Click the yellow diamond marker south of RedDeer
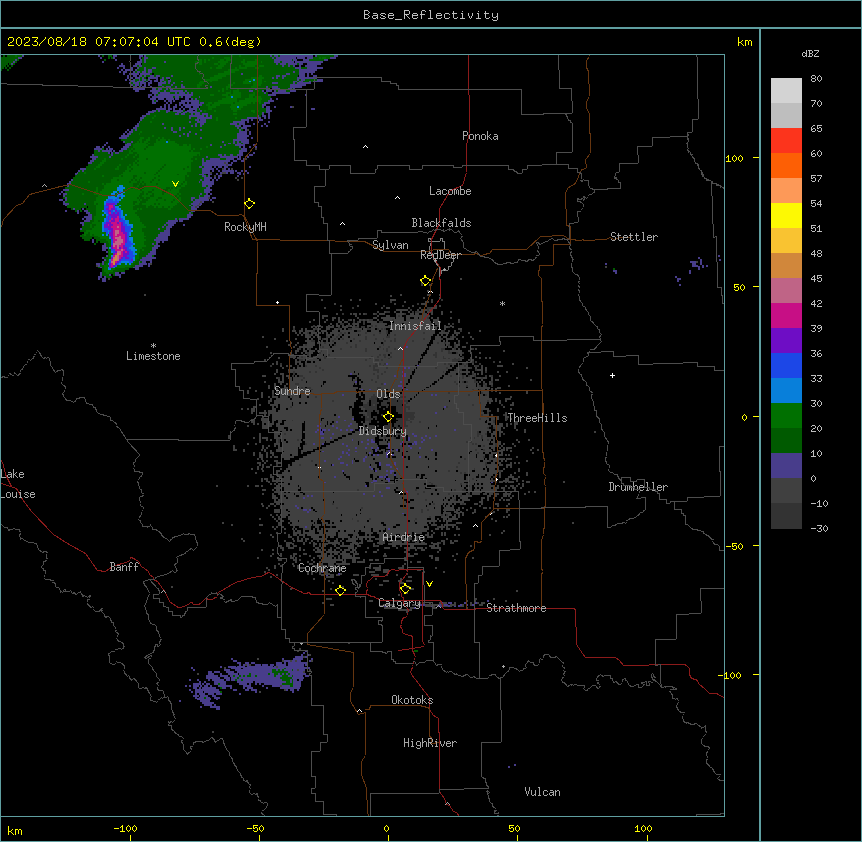The height and width of the screenshot is (842, 862). coord(426,281)
